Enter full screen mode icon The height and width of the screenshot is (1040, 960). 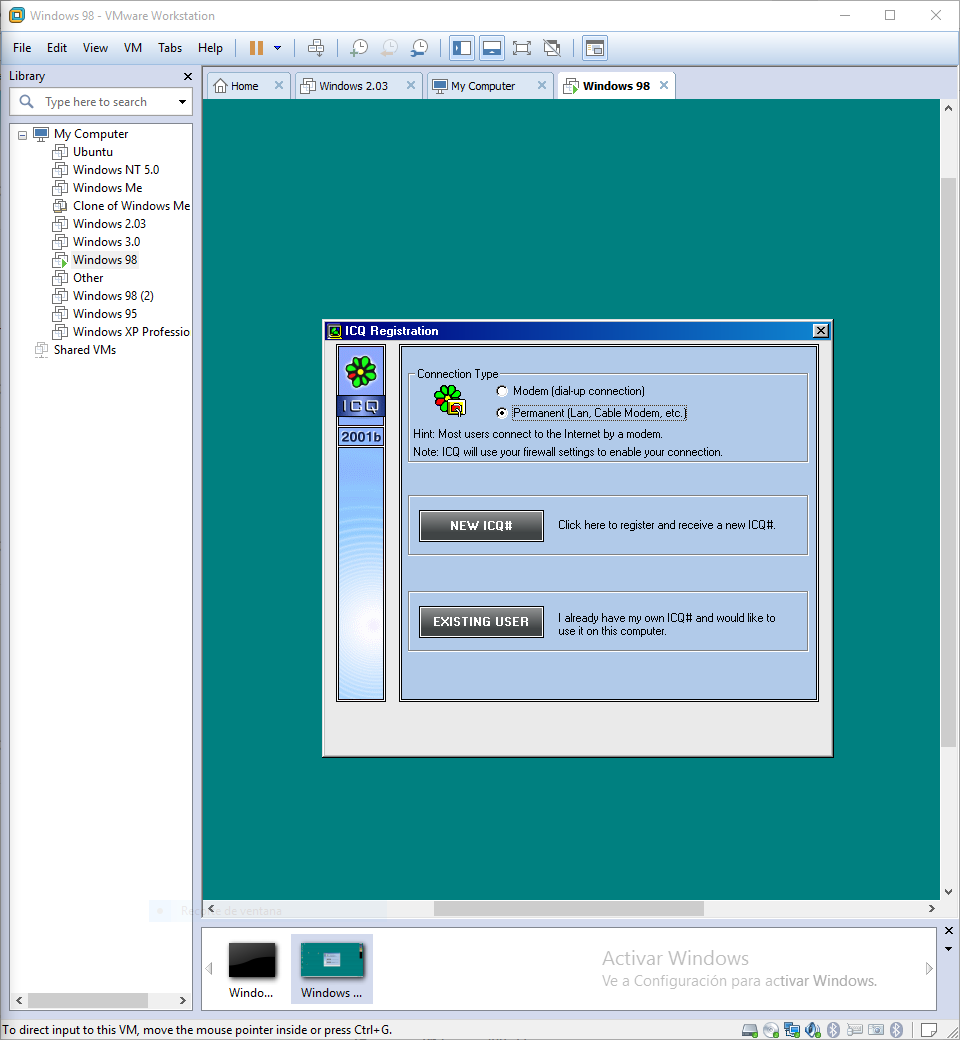(x=522, y=48)
